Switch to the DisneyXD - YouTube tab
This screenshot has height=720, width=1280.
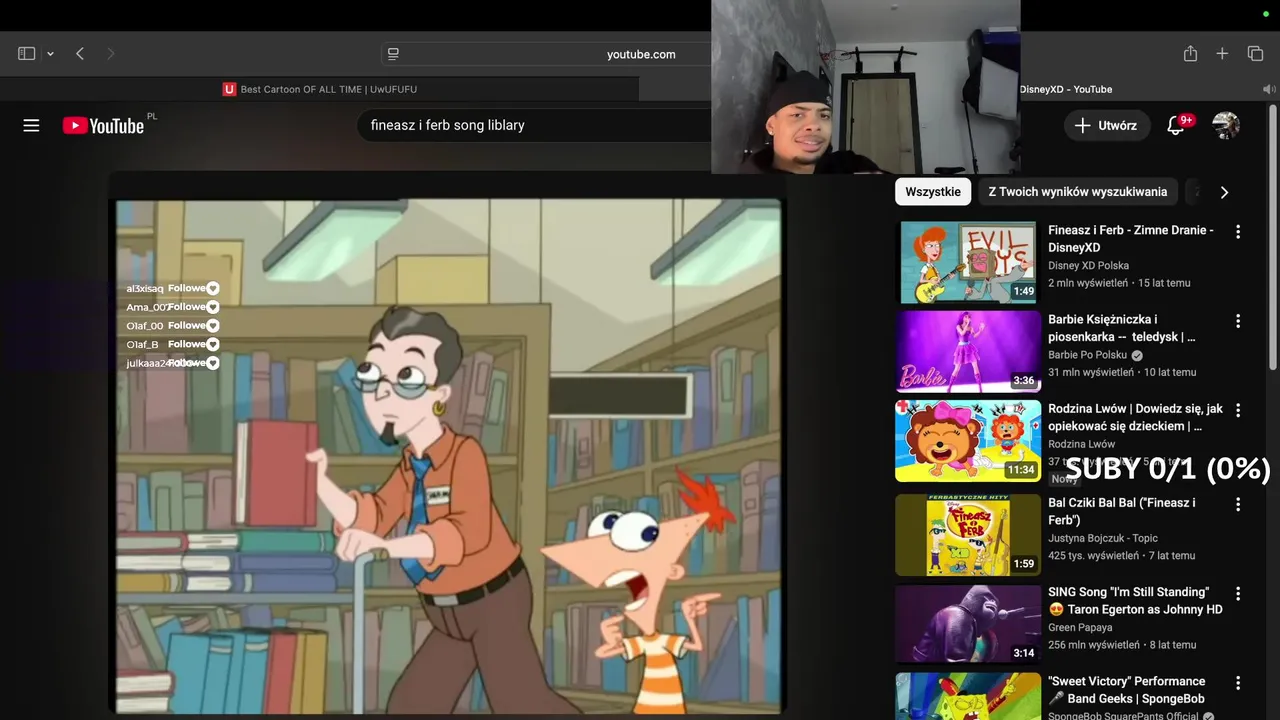tap(1065, 89)
